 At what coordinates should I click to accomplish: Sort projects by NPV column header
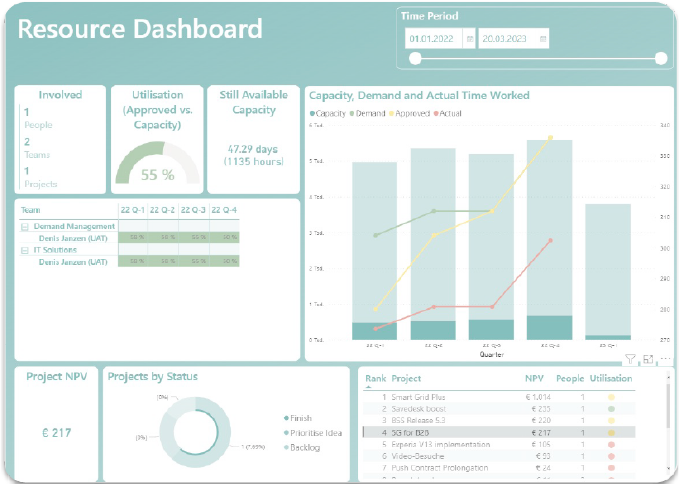535,379
